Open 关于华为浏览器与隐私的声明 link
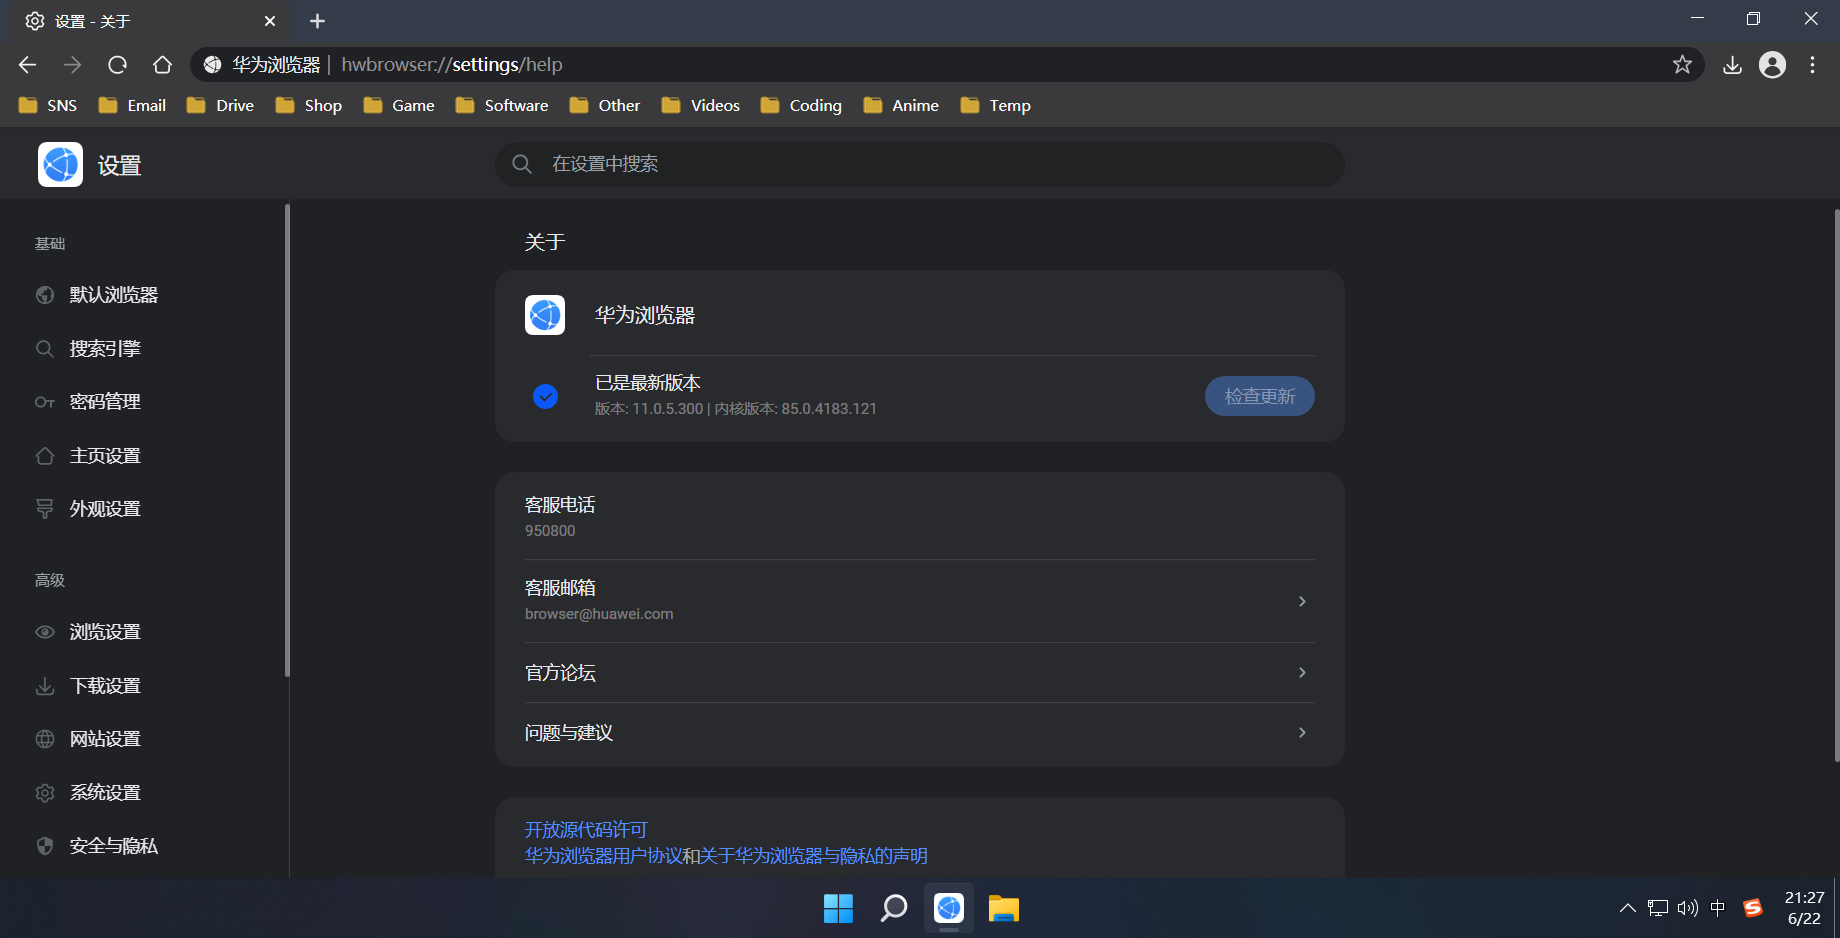Viewport: 1840px width, 938px height. click(814, 856)
